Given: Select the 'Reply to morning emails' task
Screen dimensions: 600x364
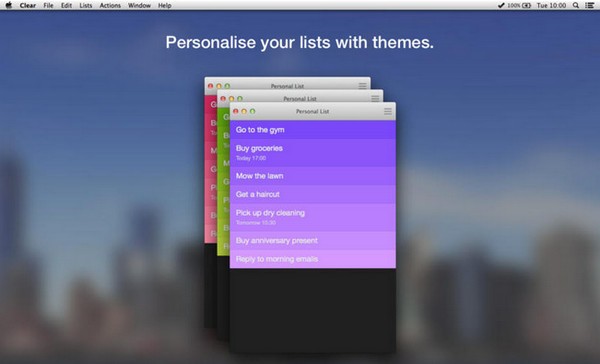Looking at the screenshot, I should [313, 259].
